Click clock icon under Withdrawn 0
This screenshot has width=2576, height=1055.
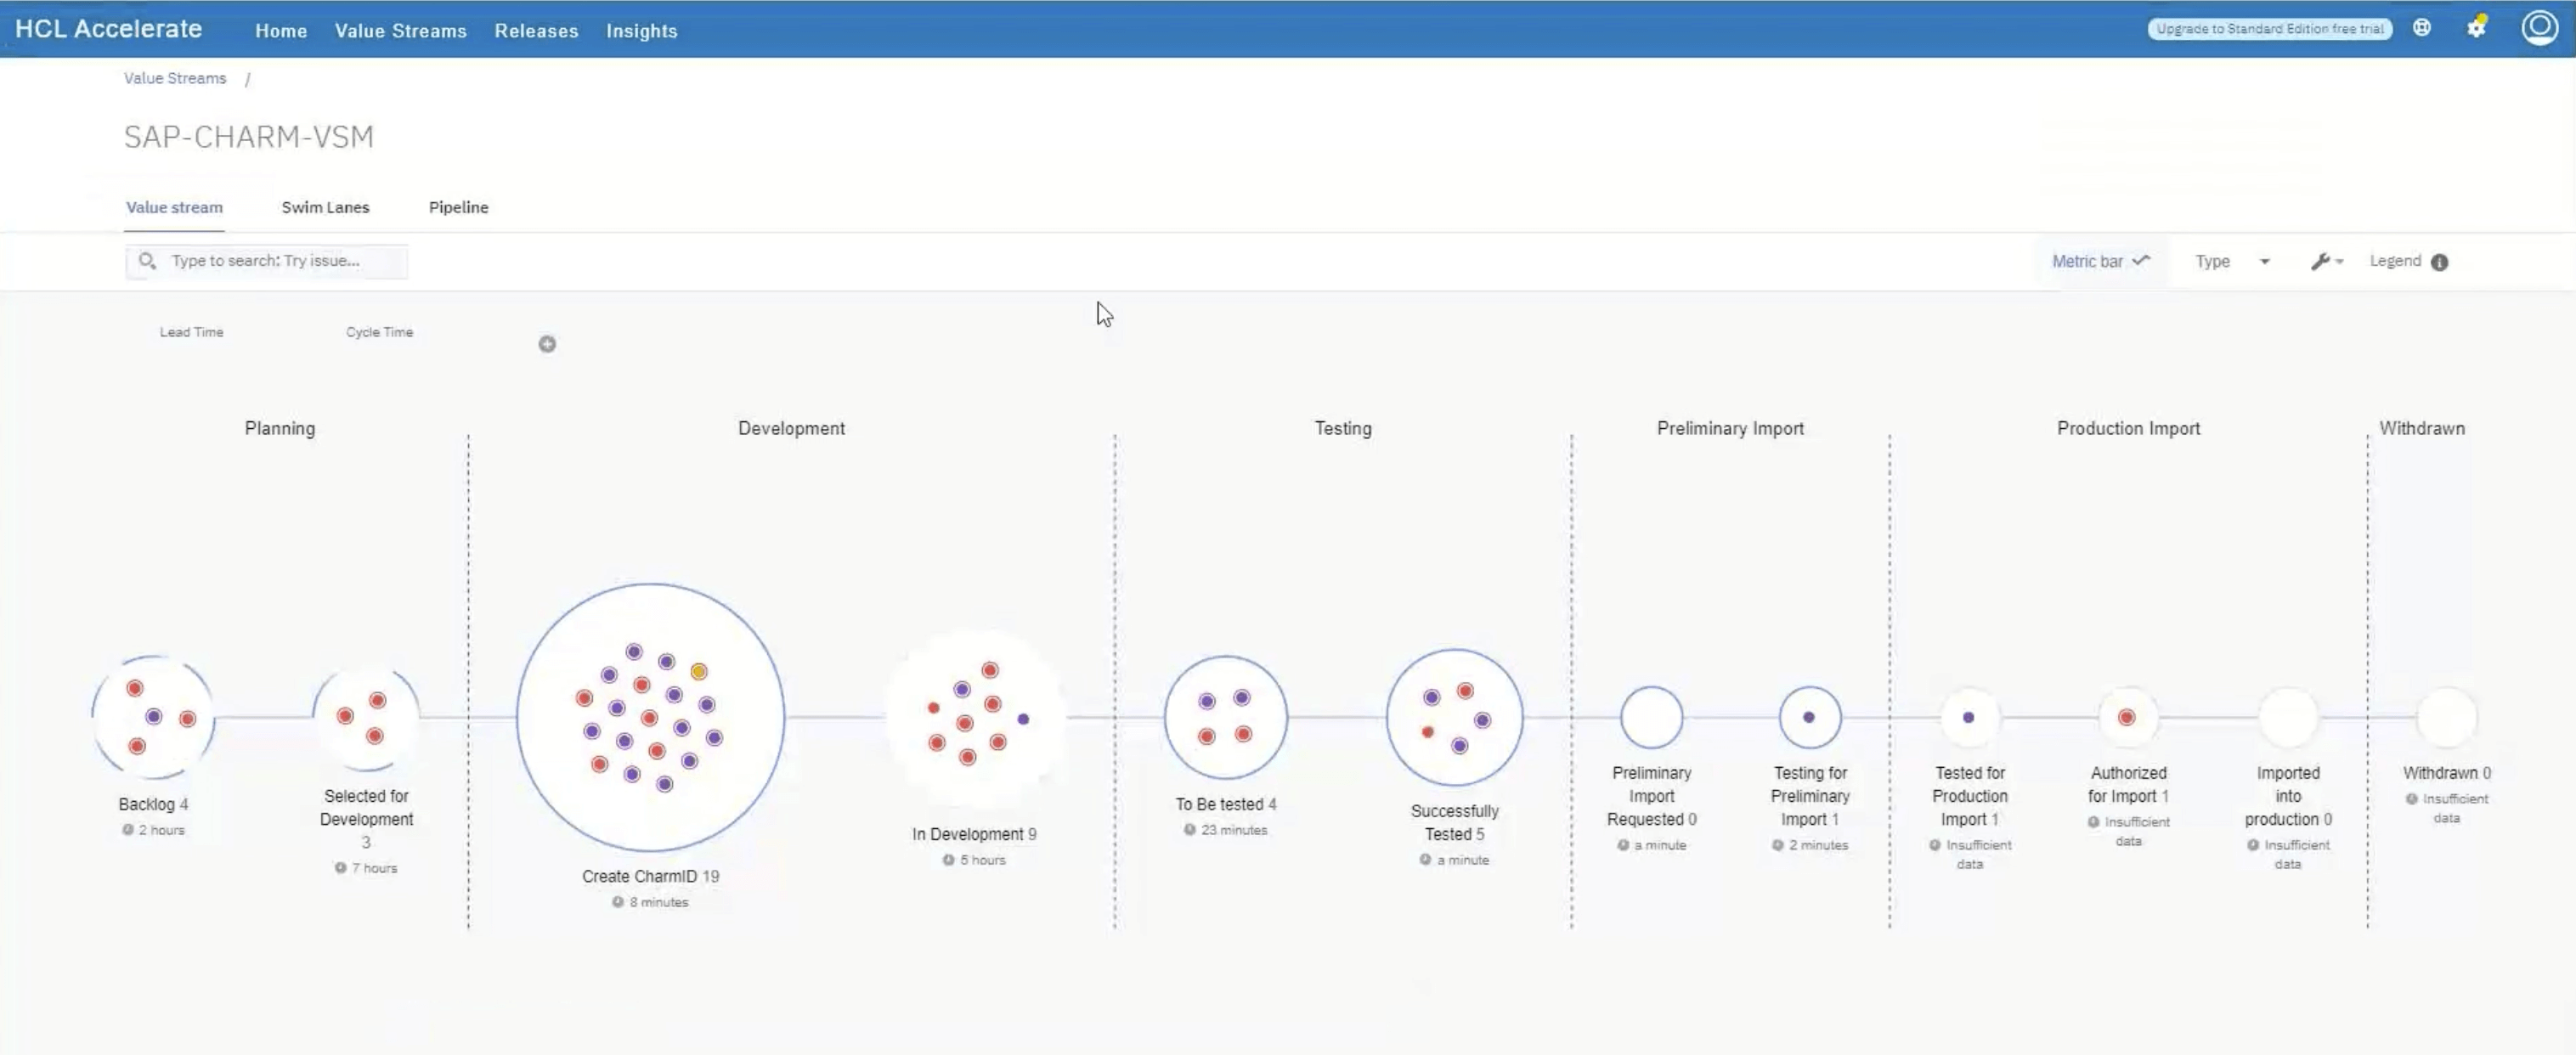click(x=2412, y=799)
